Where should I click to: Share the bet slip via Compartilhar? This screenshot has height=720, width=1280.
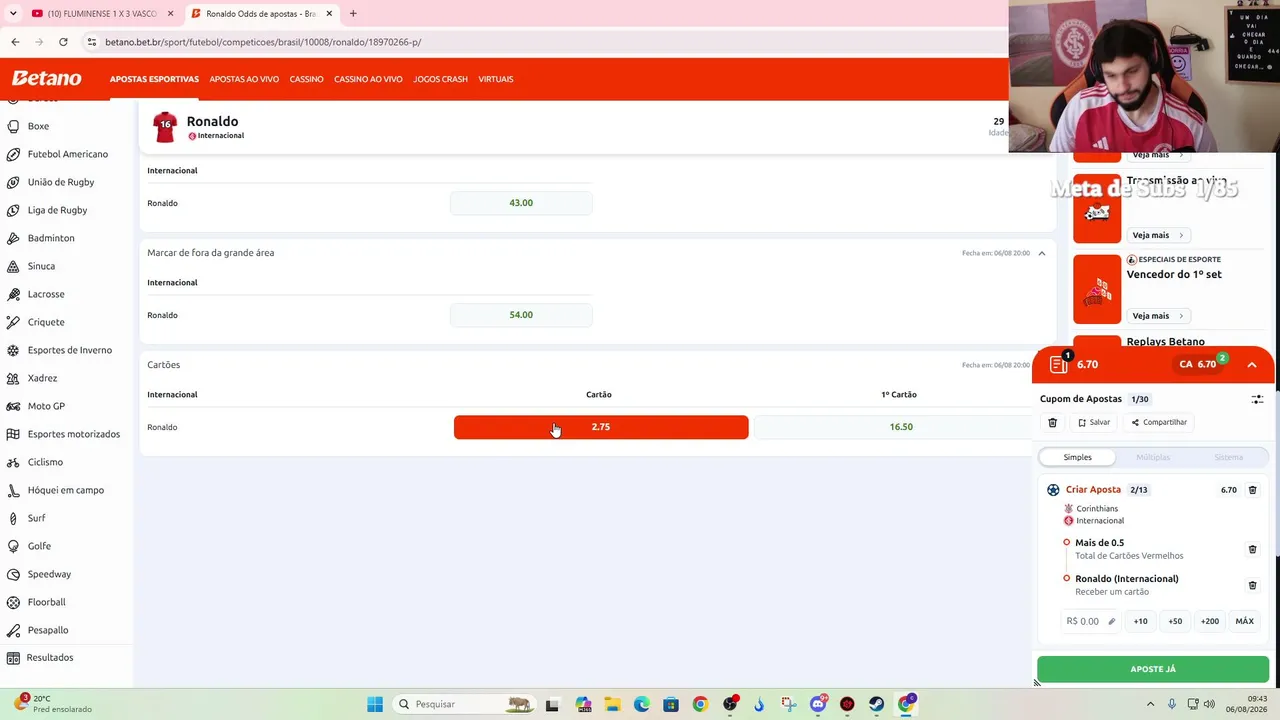click(1159, 422)
